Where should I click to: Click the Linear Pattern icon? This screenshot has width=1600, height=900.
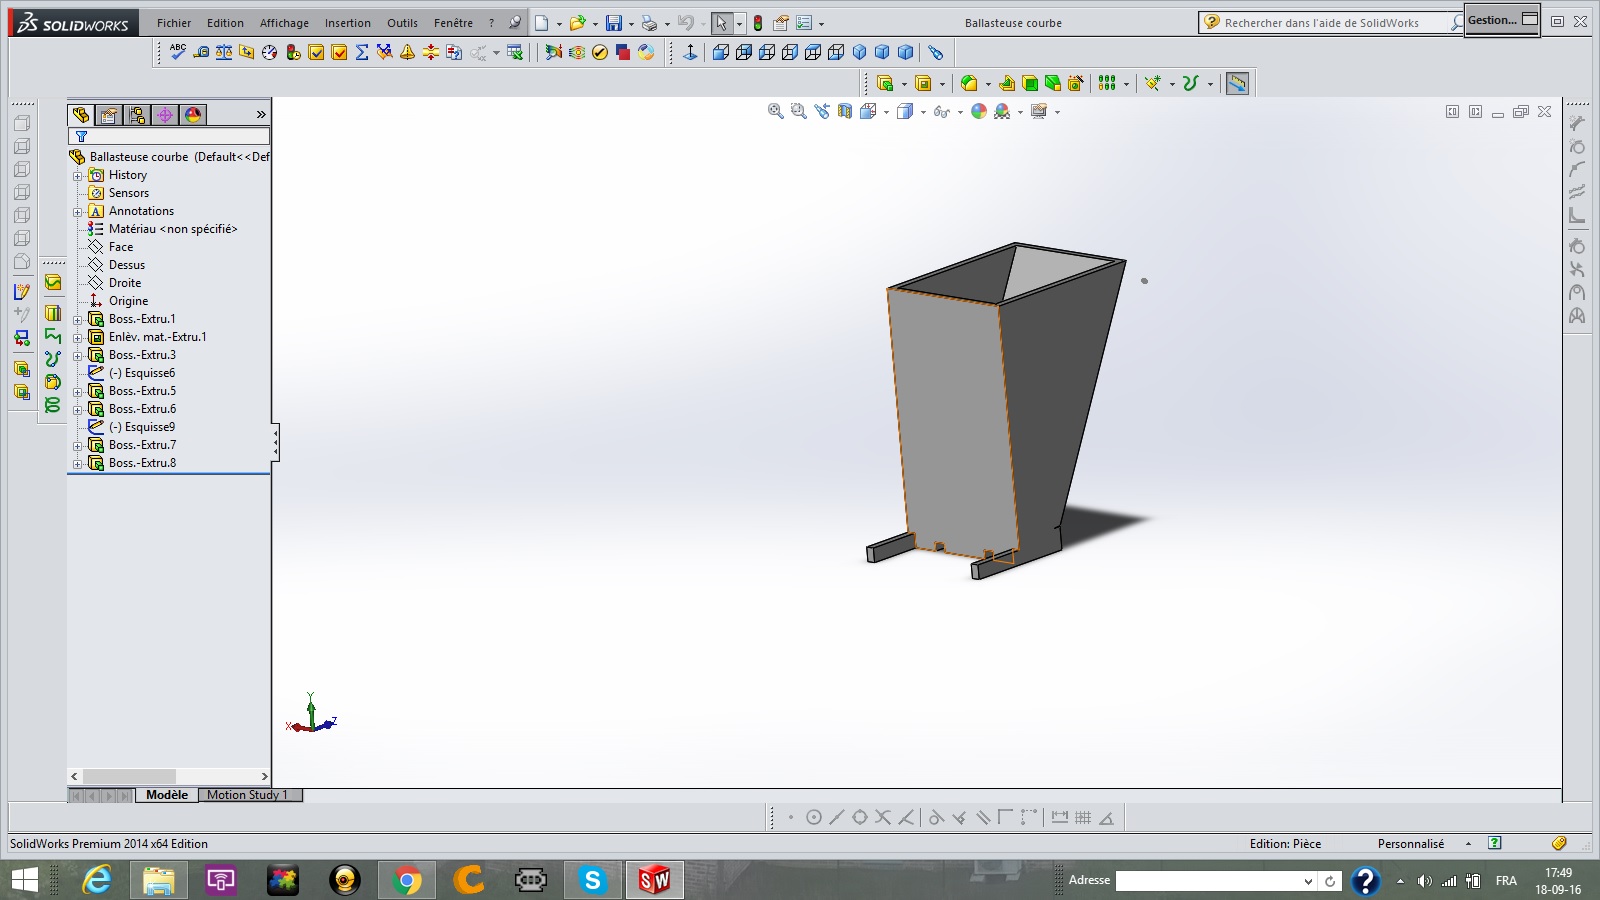click(x=1107, y=83)
